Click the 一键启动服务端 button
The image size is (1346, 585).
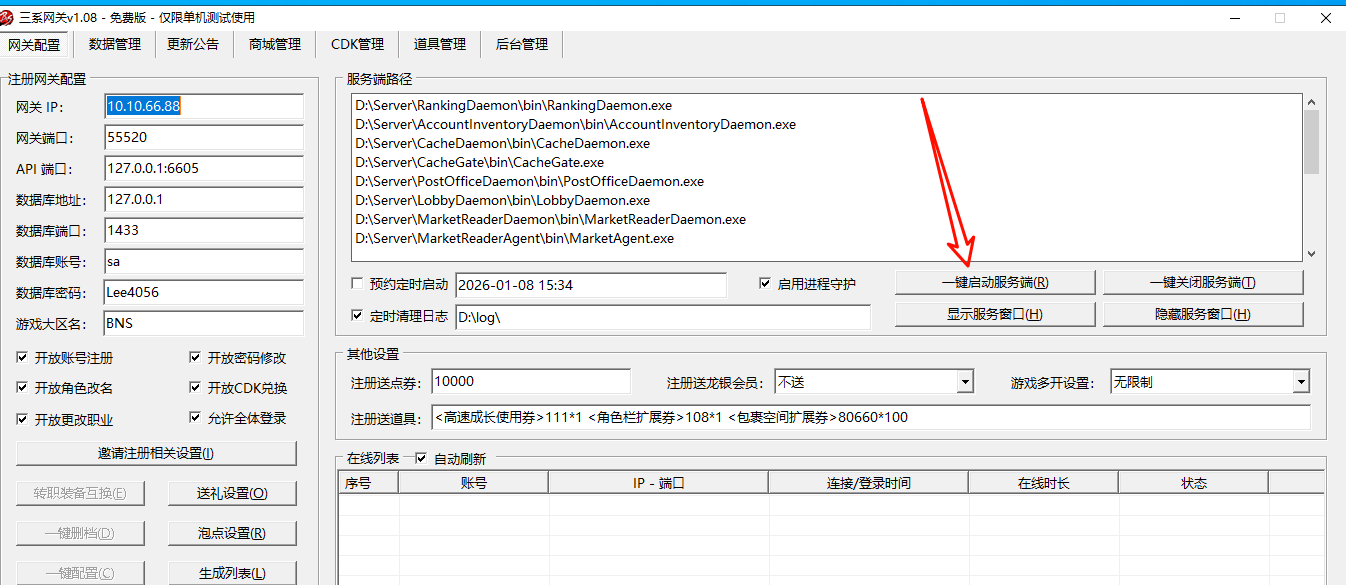[995, 283]
